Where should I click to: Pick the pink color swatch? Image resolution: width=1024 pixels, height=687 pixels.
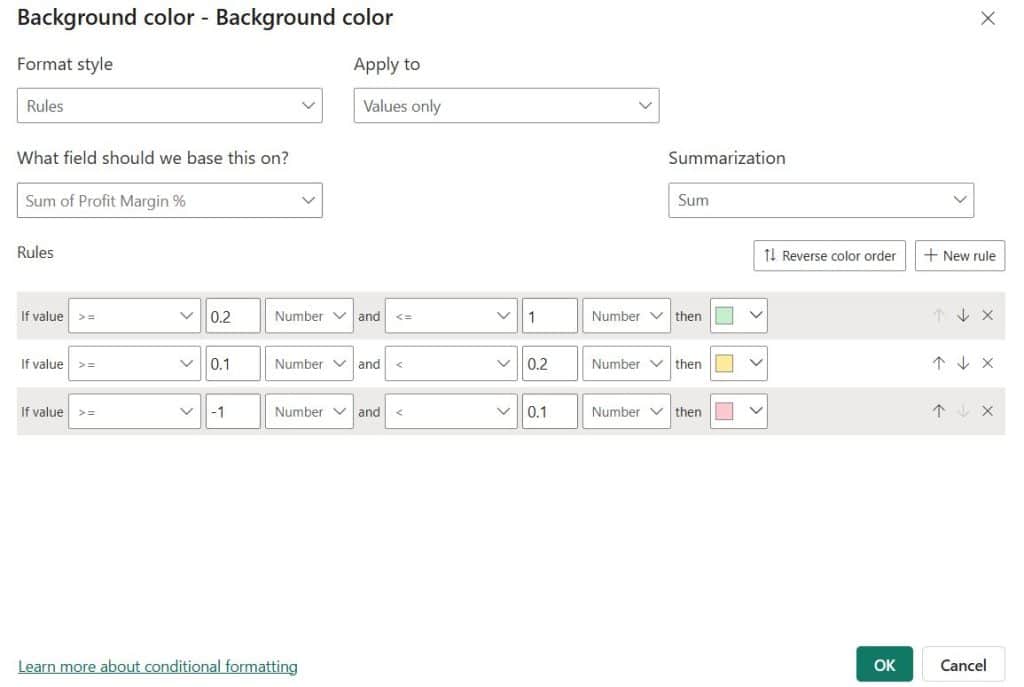[x=724, y=411]
